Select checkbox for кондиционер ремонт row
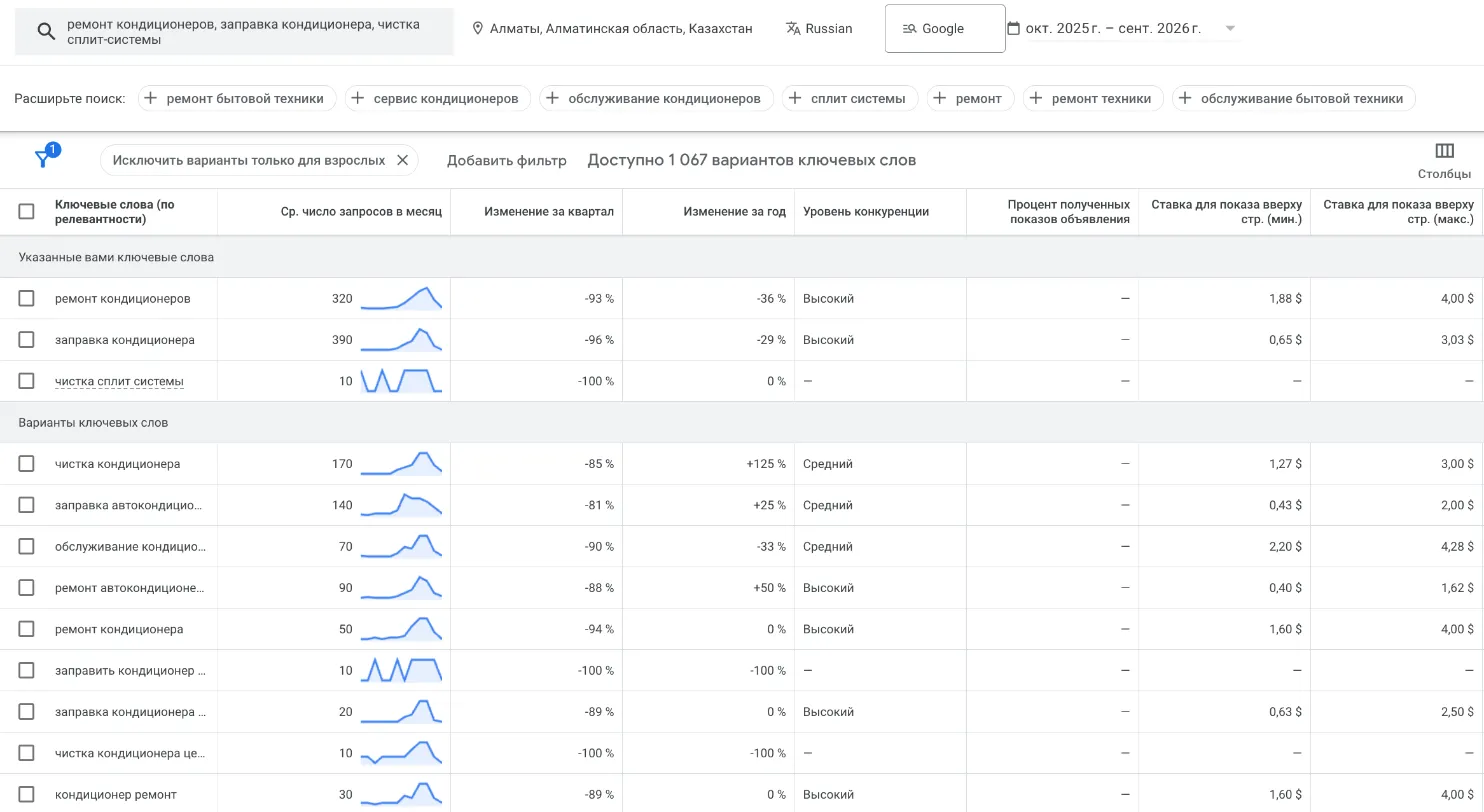 (x=27, y=795)
